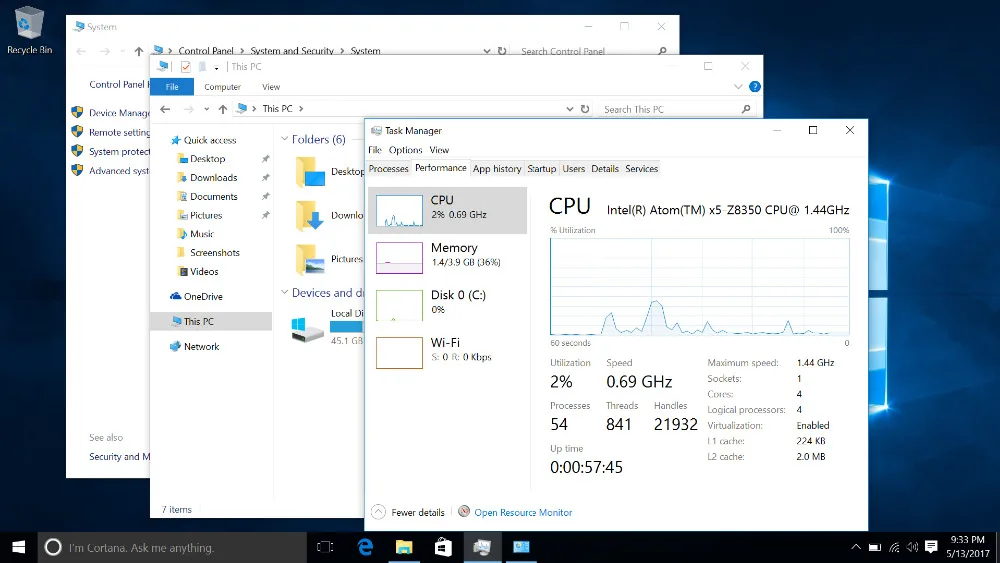Screen dimensions: 1000x563
Task: Open Task Manager View menu
Action: pyautogui.click(x=439, y=150)
